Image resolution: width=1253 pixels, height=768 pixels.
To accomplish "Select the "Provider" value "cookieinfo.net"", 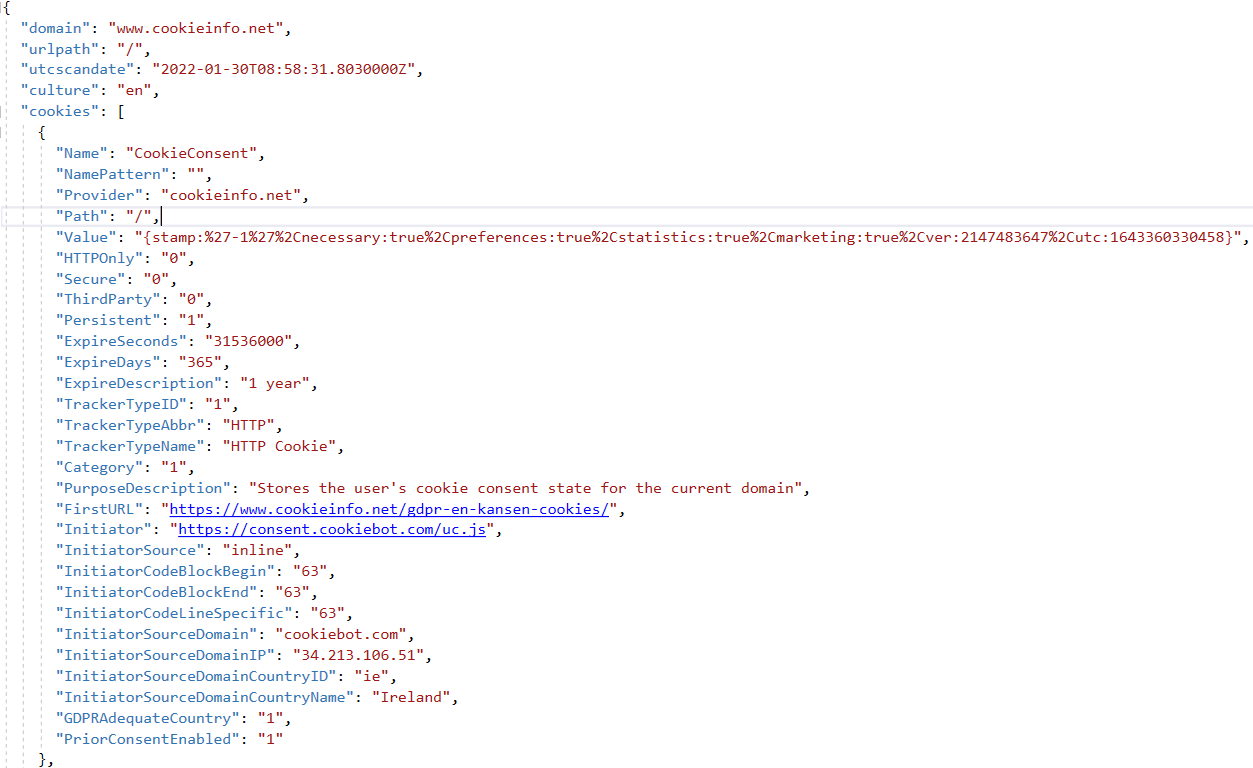I will tap(232, 194).
